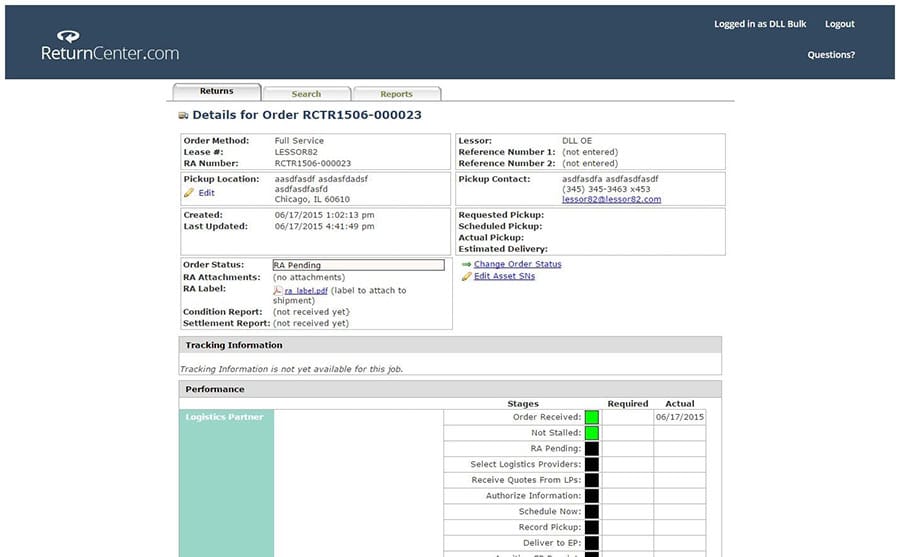Click the Schedule Now stage label

pos(550,512)
